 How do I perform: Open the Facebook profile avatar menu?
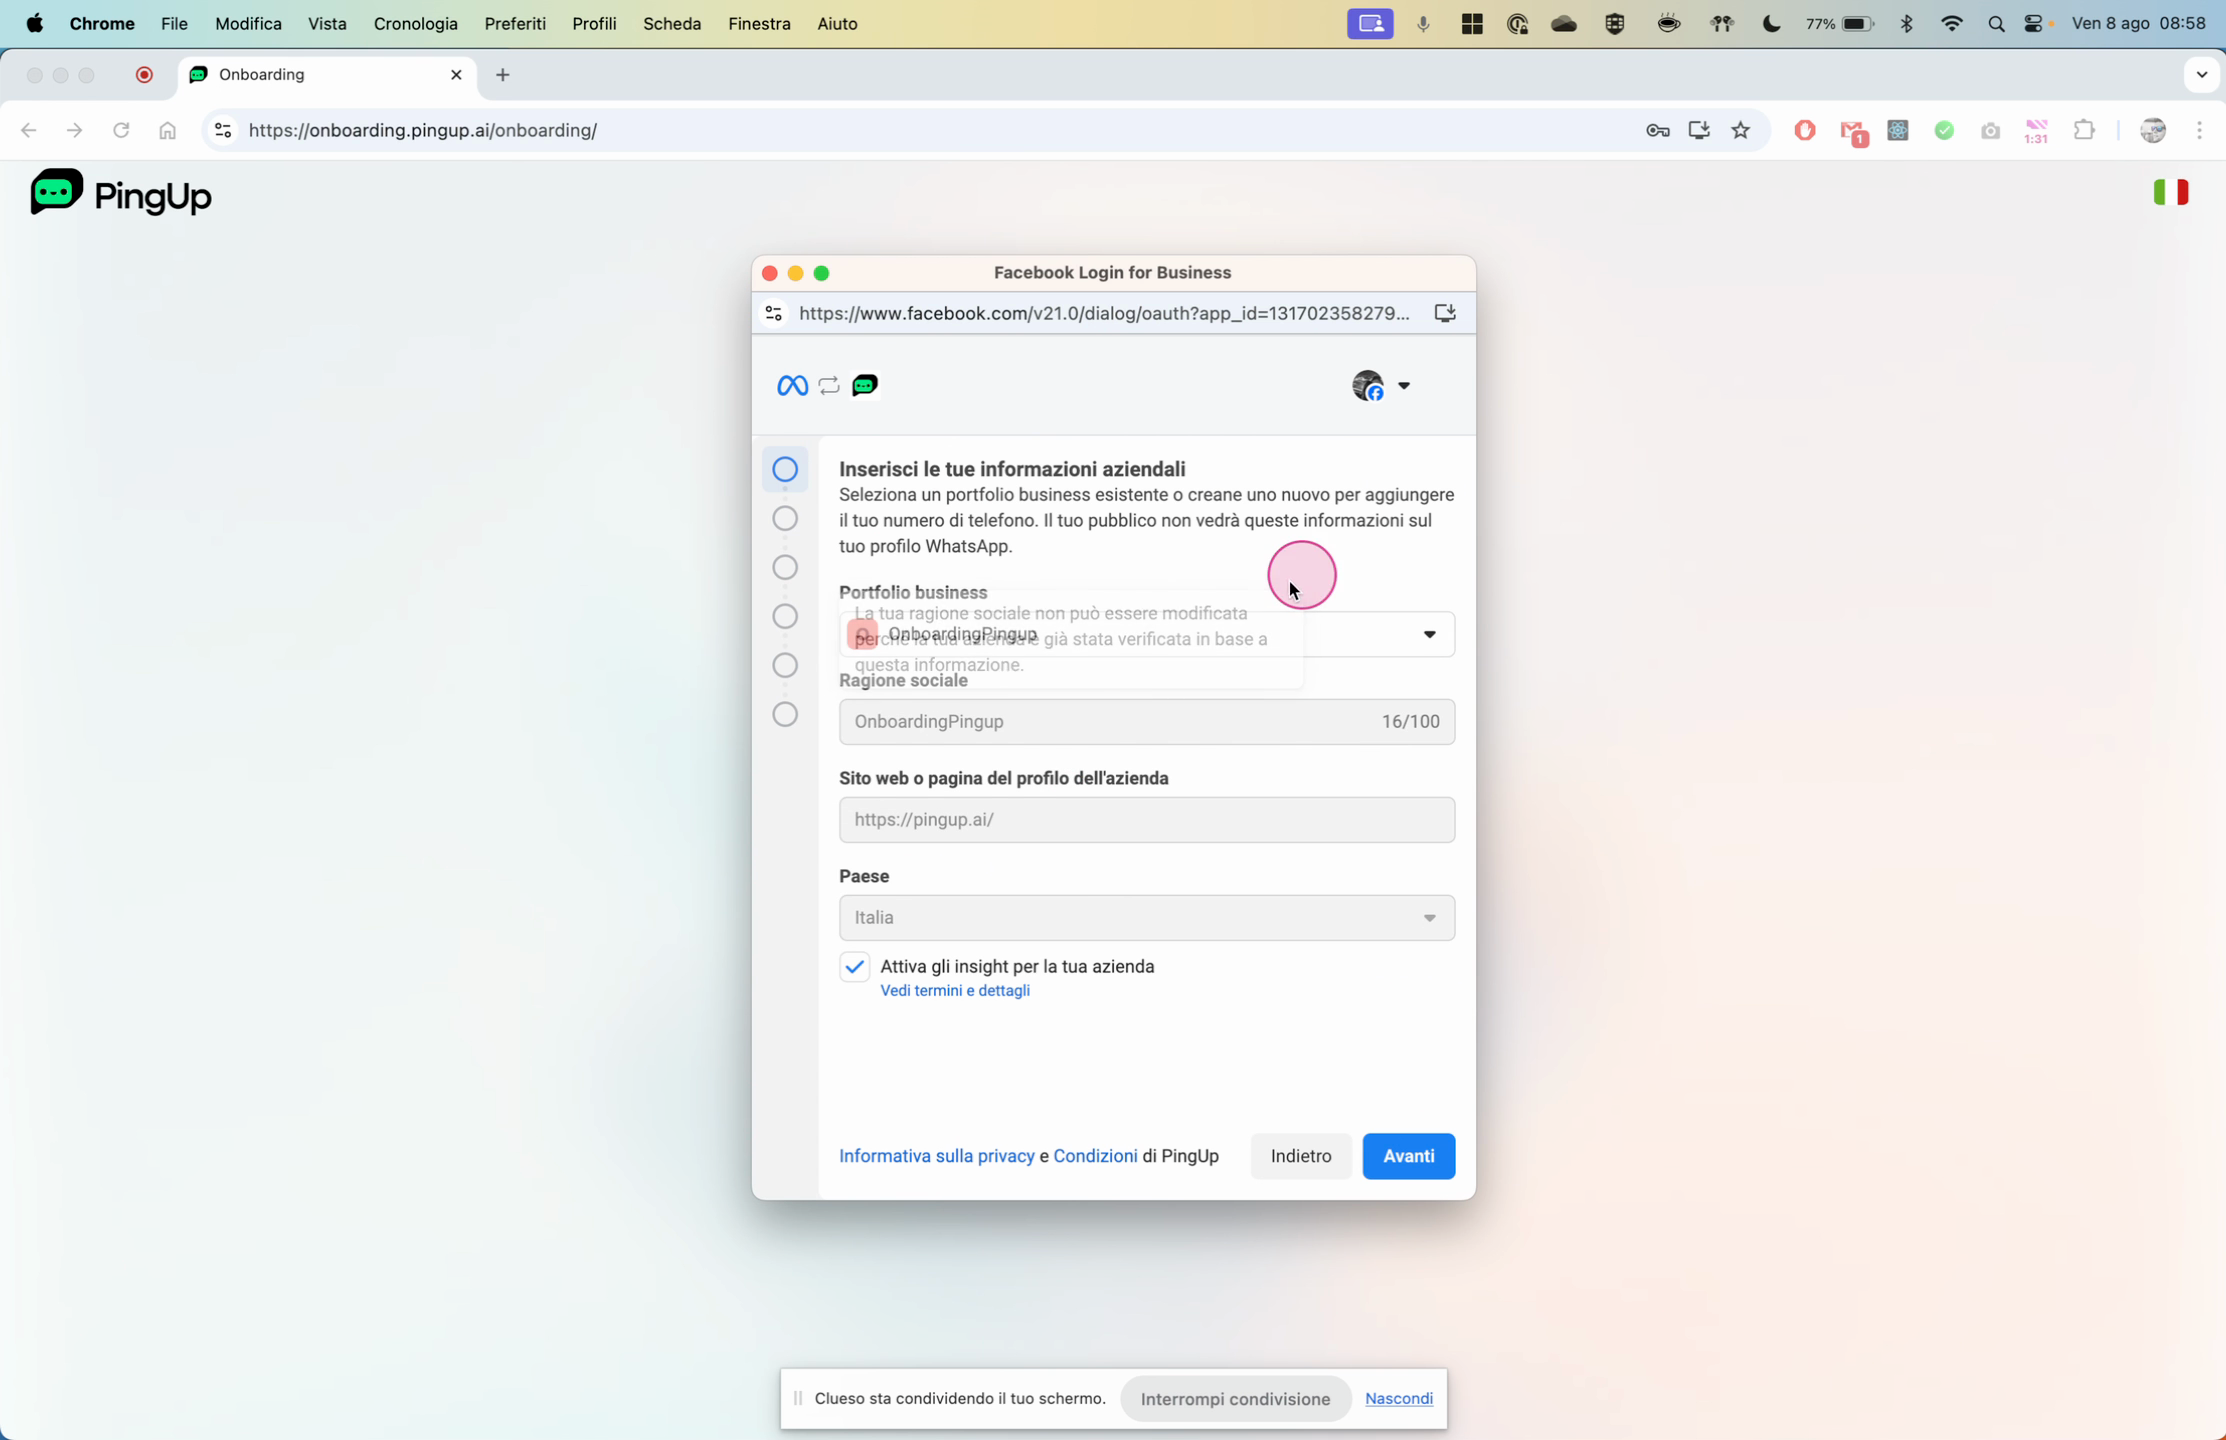[x=1381, y=385]
